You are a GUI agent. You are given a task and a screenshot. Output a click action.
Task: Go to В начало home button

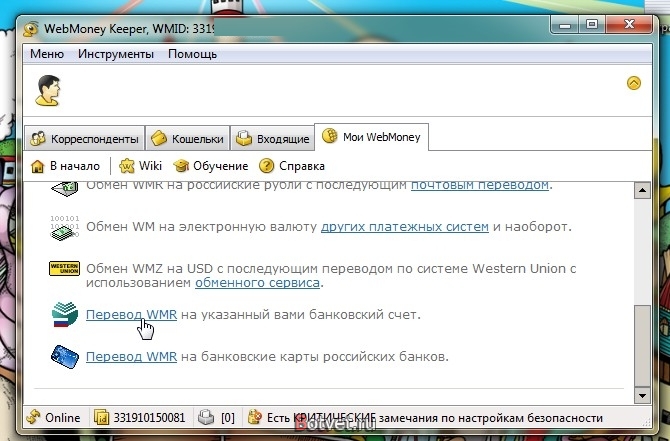65,166
